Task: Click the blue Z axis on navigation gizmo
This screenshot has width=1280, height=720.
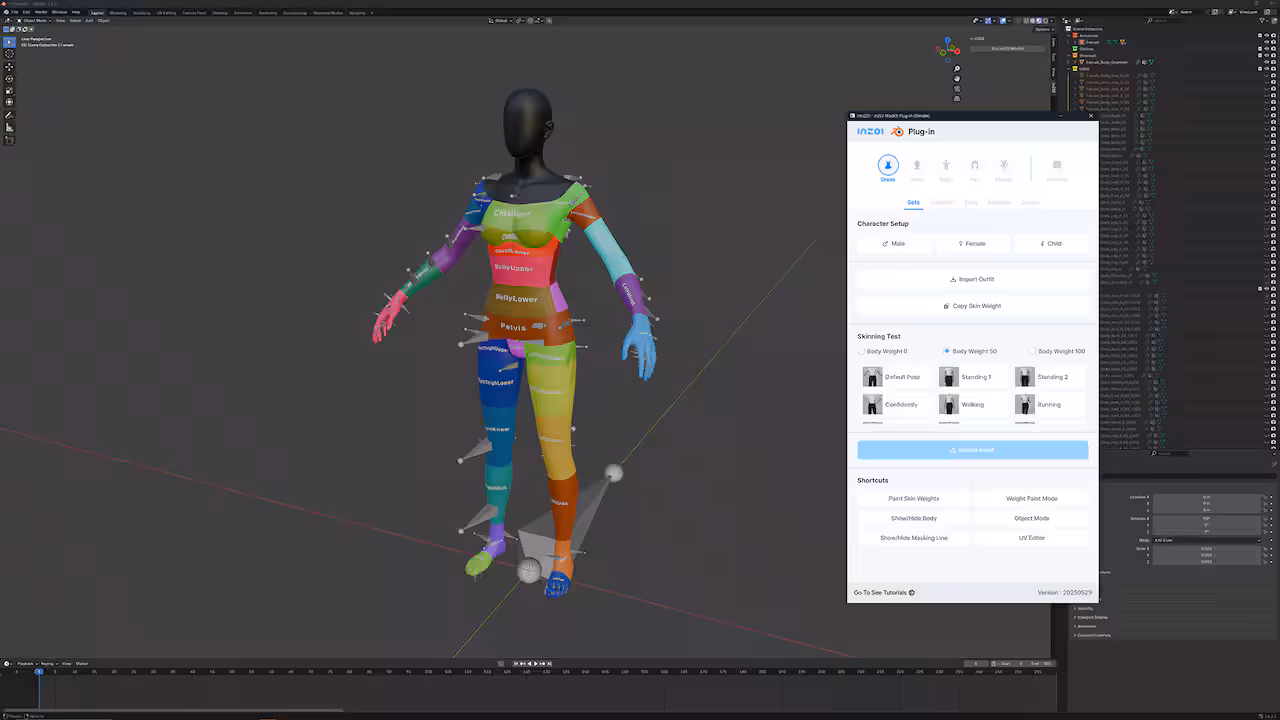Action: coord(948,40)
